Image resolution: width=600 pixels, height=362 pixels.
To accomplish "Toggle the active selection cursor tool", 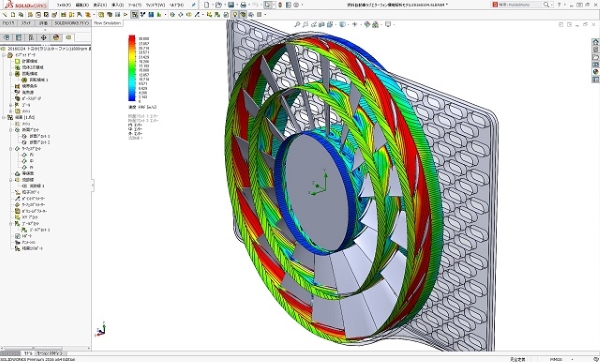I will click(x=268, y=5).
